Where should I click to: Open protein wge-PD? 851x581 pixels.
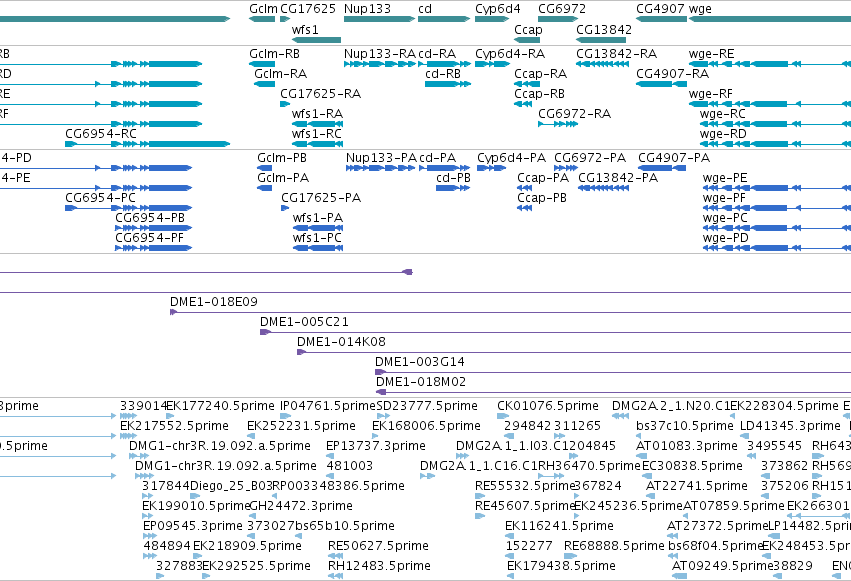(725, 238)
